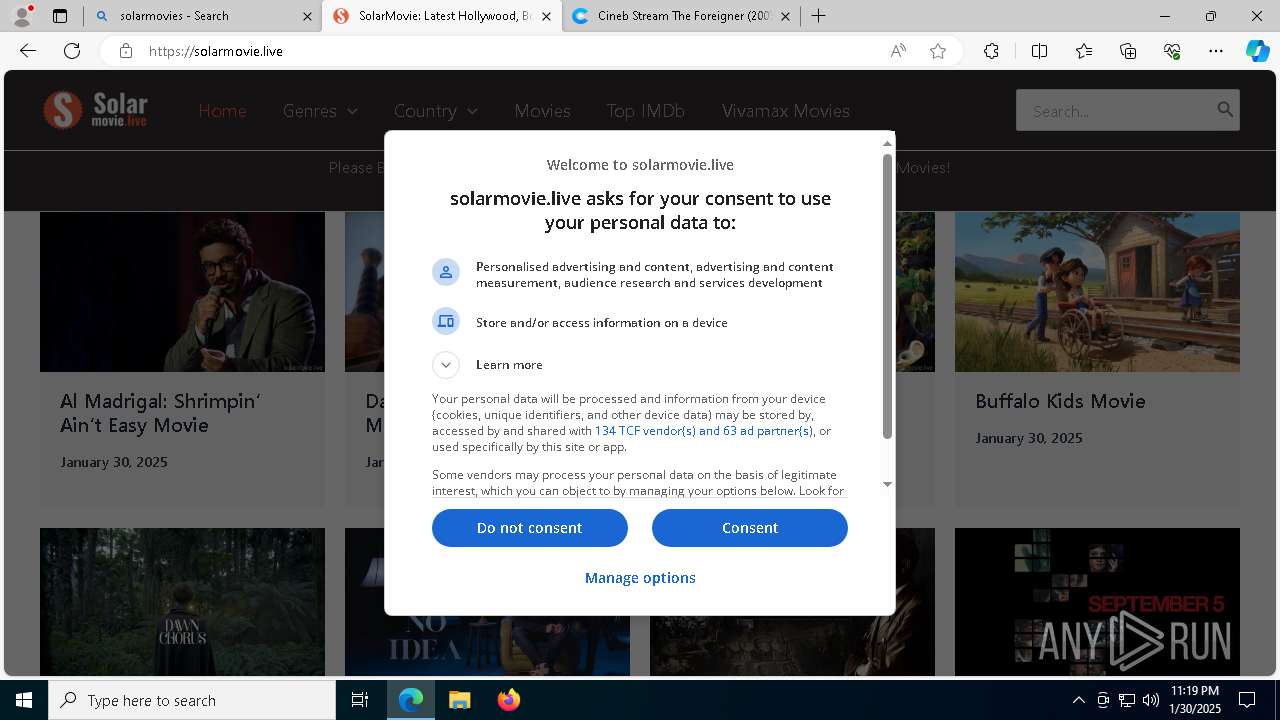The image size is (1280, 720).
Task: Click the browser address bar URL
Action: point(216,51)
